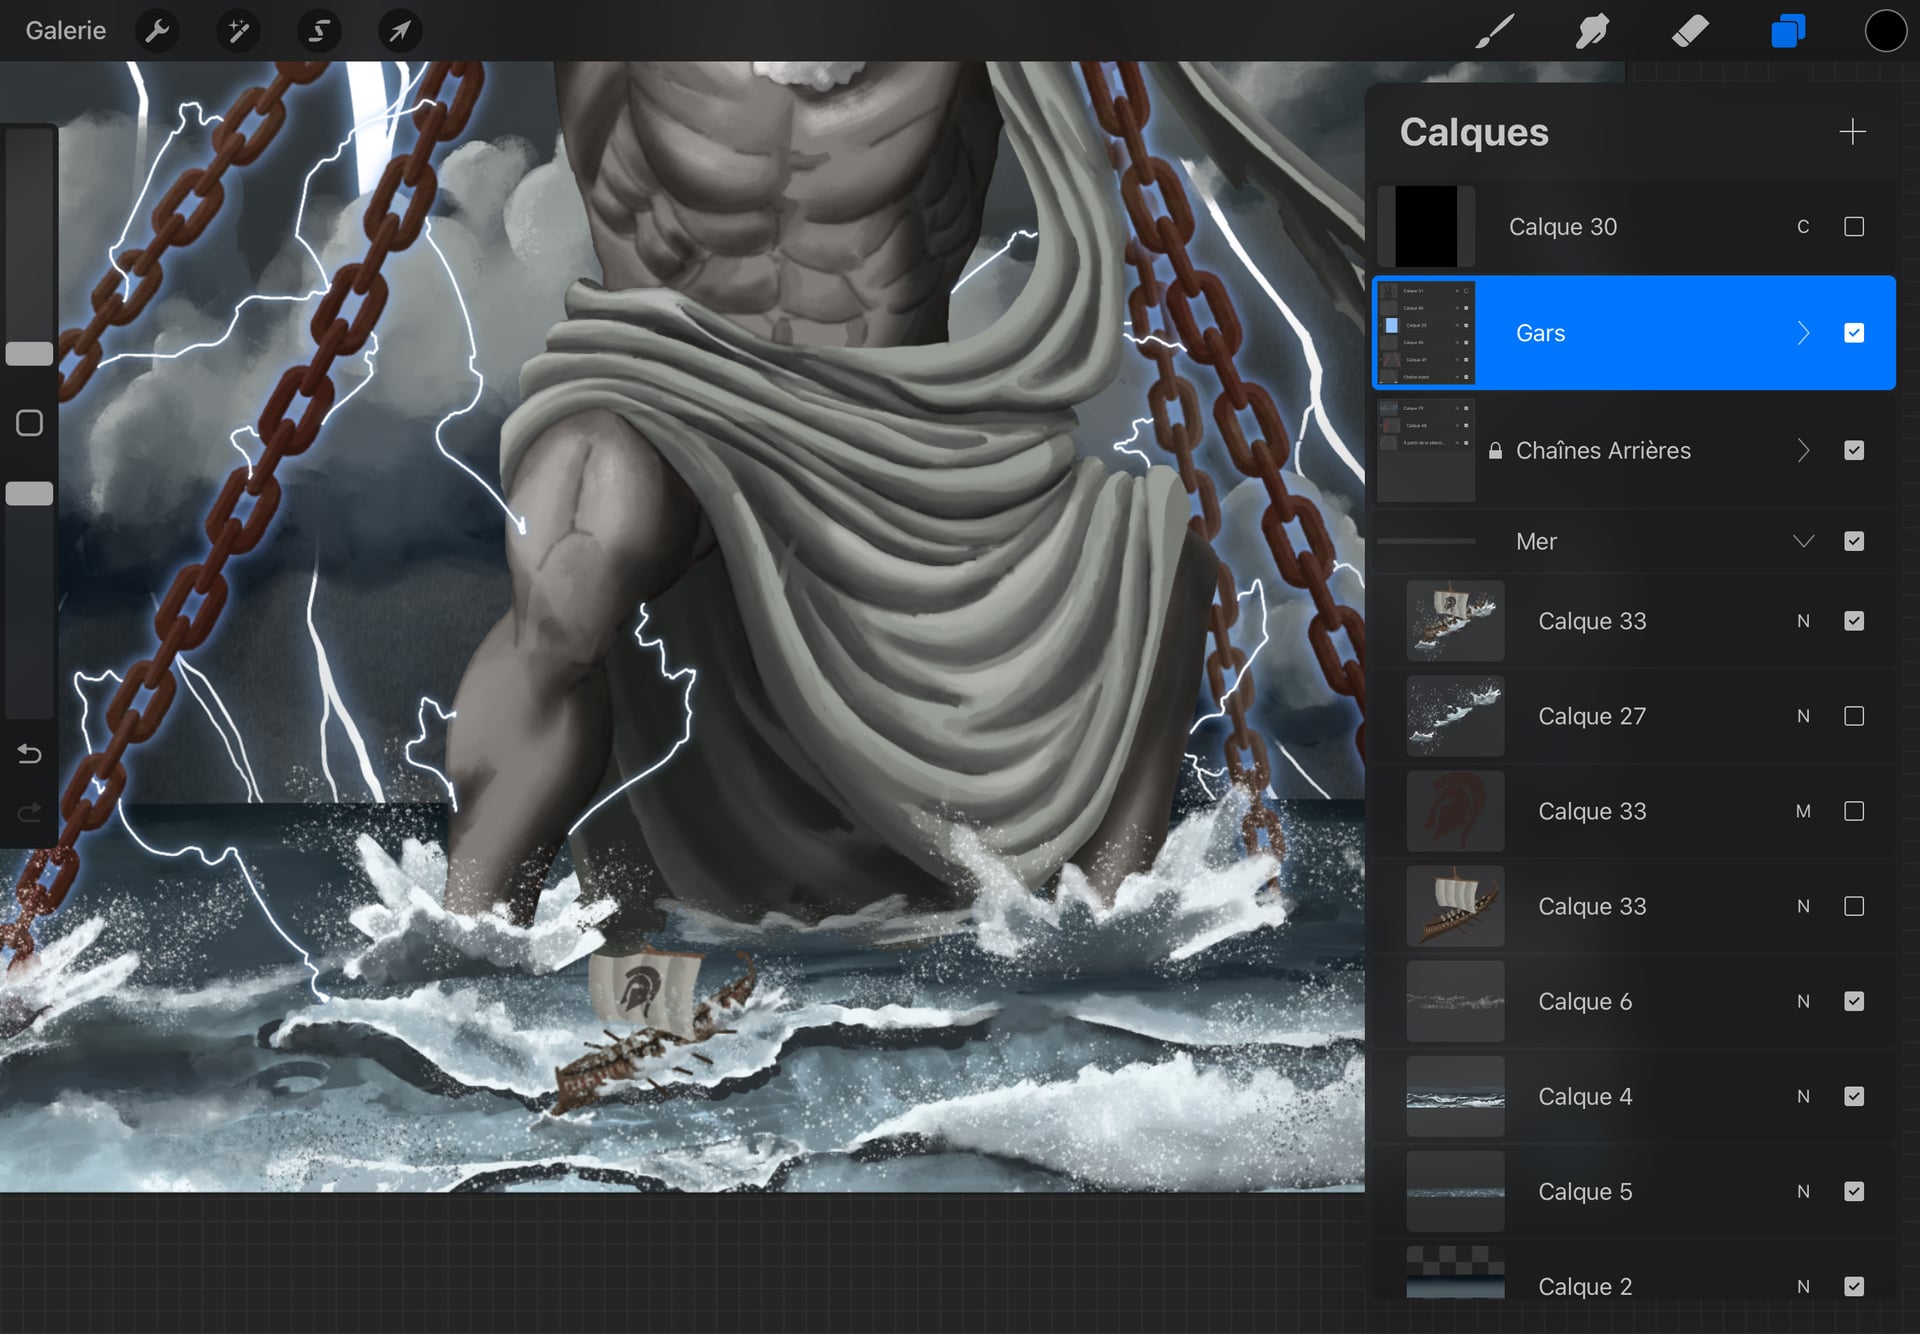Select the Calque 4 layer name
The image size is (1920, 1334).
1585,1096
